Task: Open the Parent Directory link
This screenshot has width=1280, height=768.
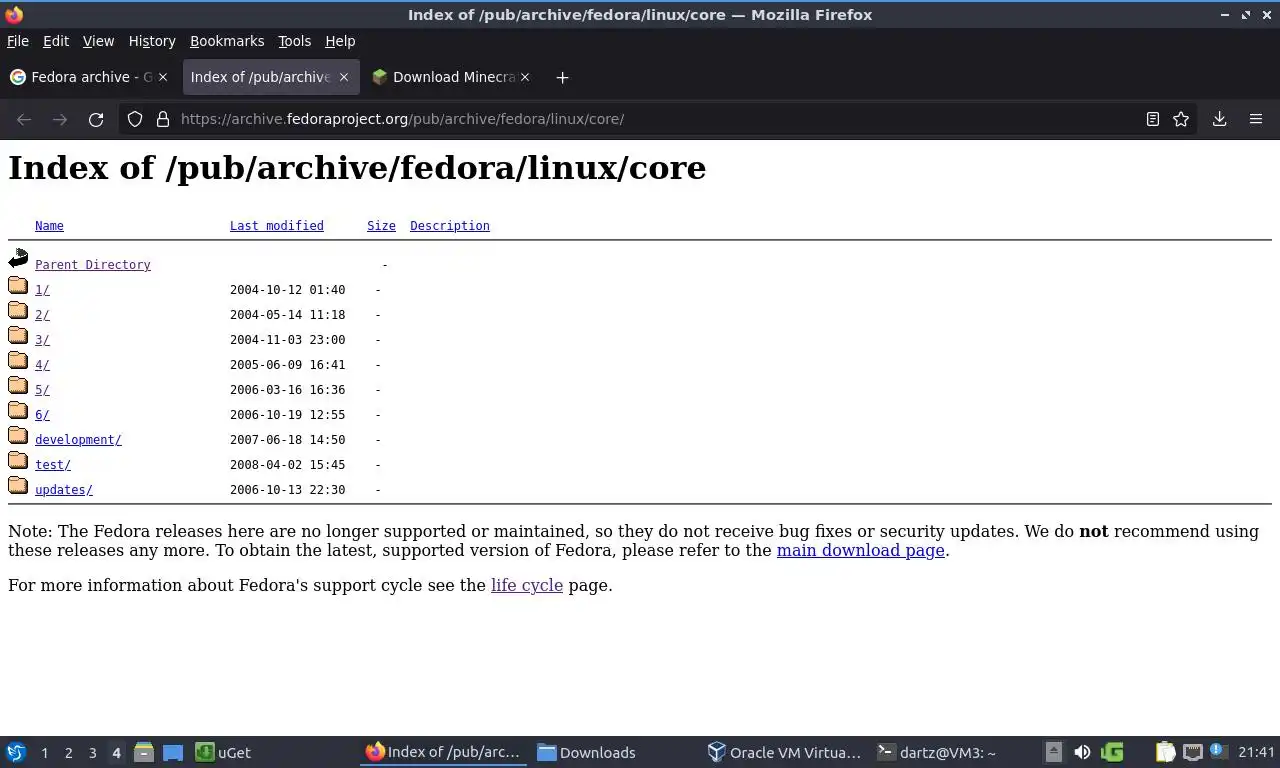Action: pyautogui.click(x=93, y=265)
